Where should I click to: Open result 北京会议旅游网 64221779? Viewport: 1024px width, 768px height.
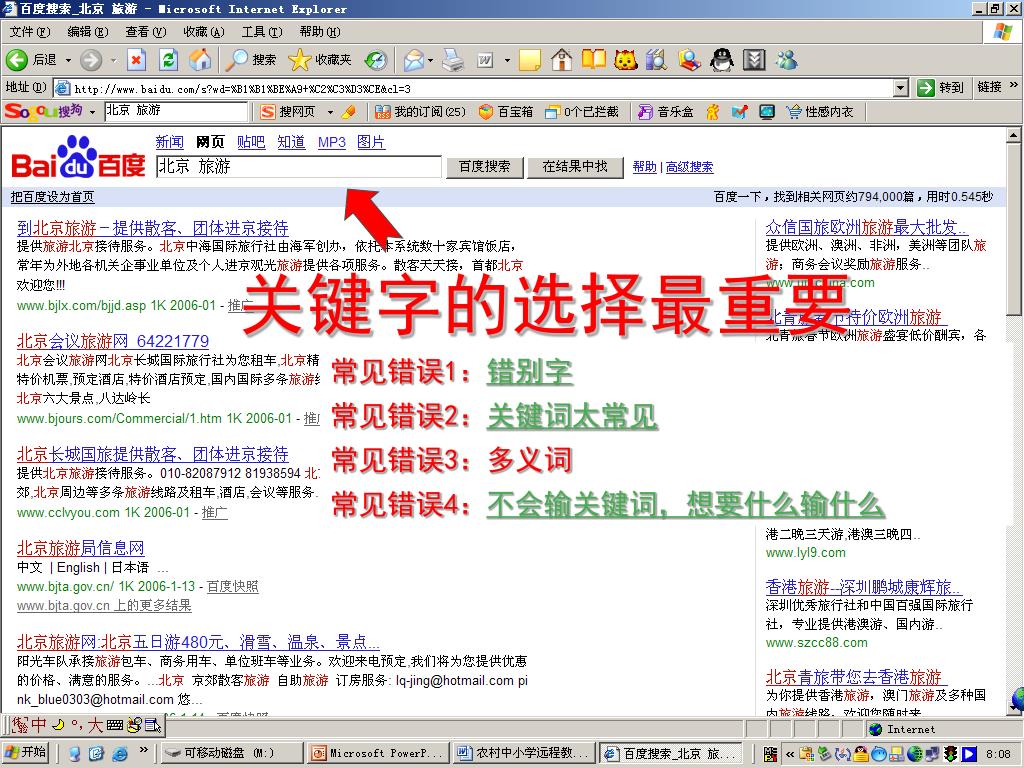pyautogui.click(x=113, y=341)
